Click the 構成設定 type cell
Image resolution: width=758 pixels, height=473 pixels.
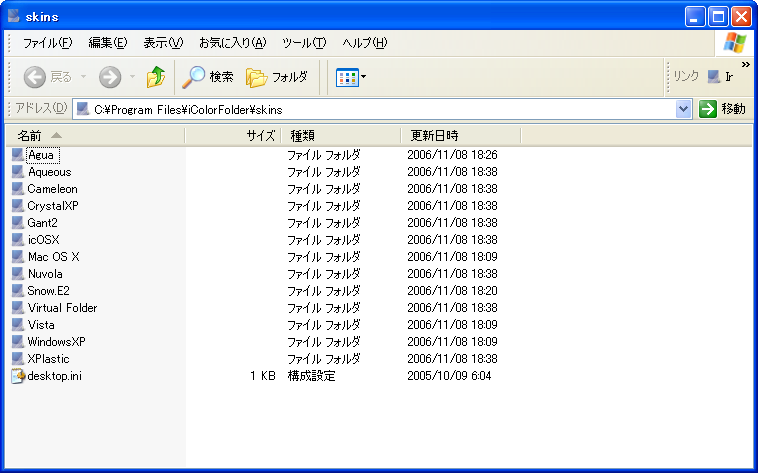coord(311,376)
